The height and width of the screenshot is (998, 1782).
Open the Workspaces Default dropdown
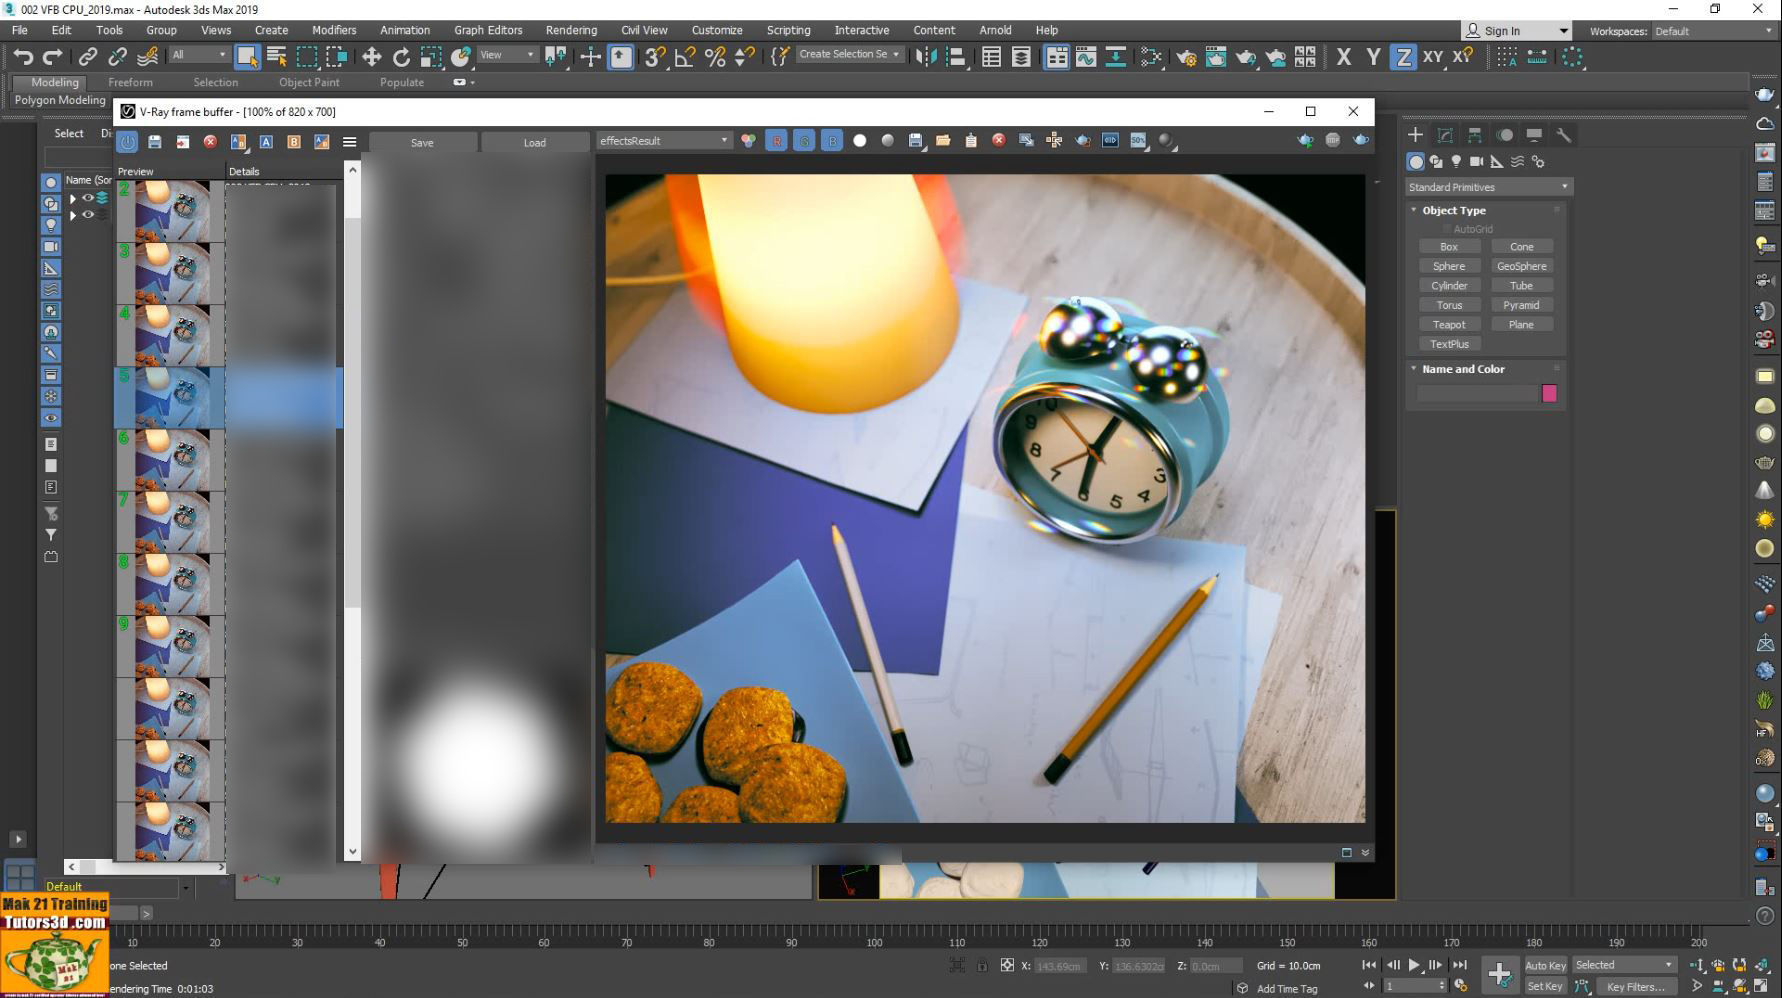[x=1713, y=31]
